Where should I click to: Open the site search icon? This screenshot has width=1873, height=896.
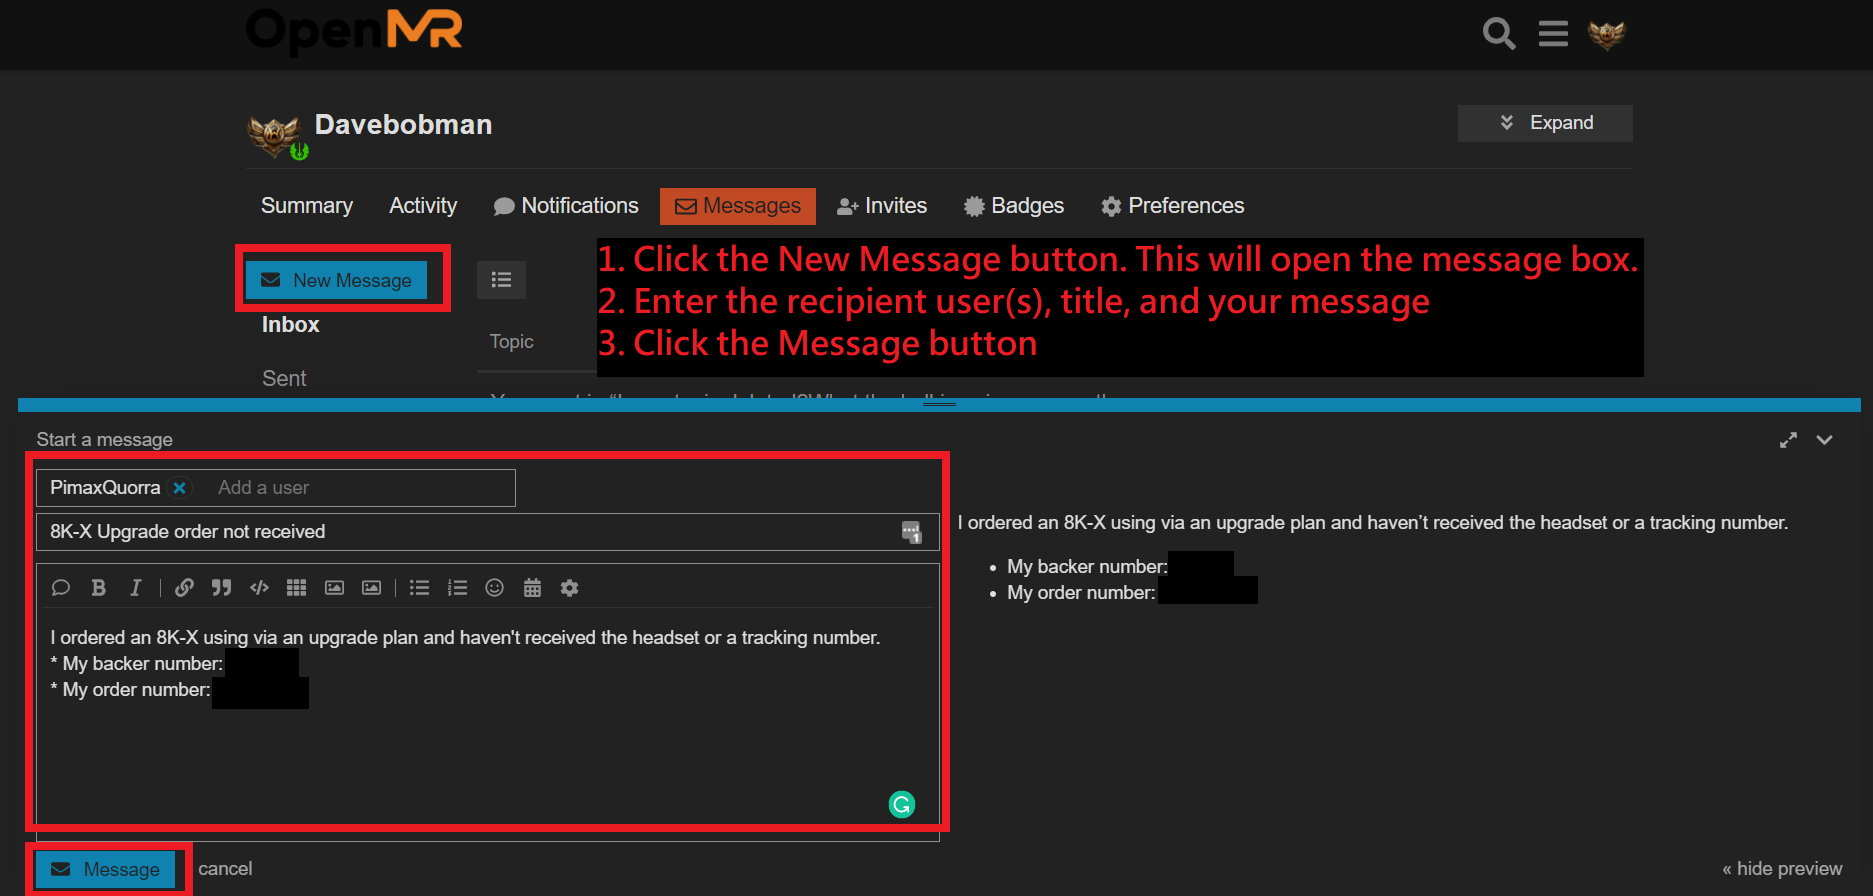tap(1498, 34)
